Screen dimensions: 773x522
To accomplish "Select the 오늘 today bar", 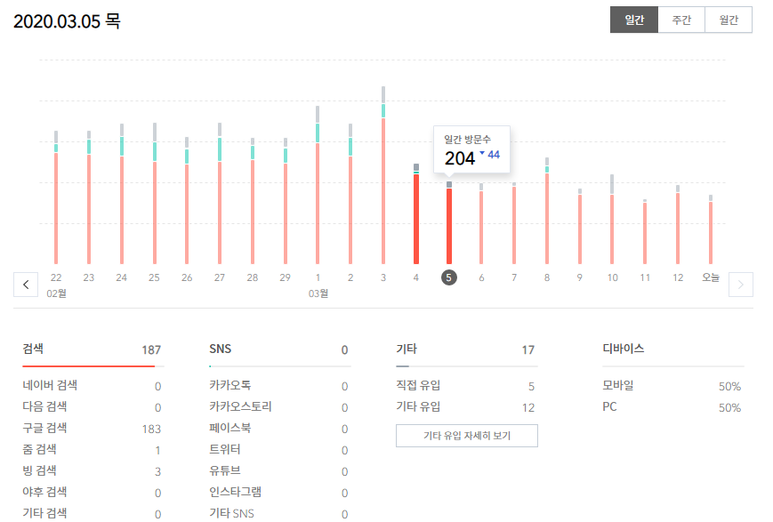I will (710, 229).
